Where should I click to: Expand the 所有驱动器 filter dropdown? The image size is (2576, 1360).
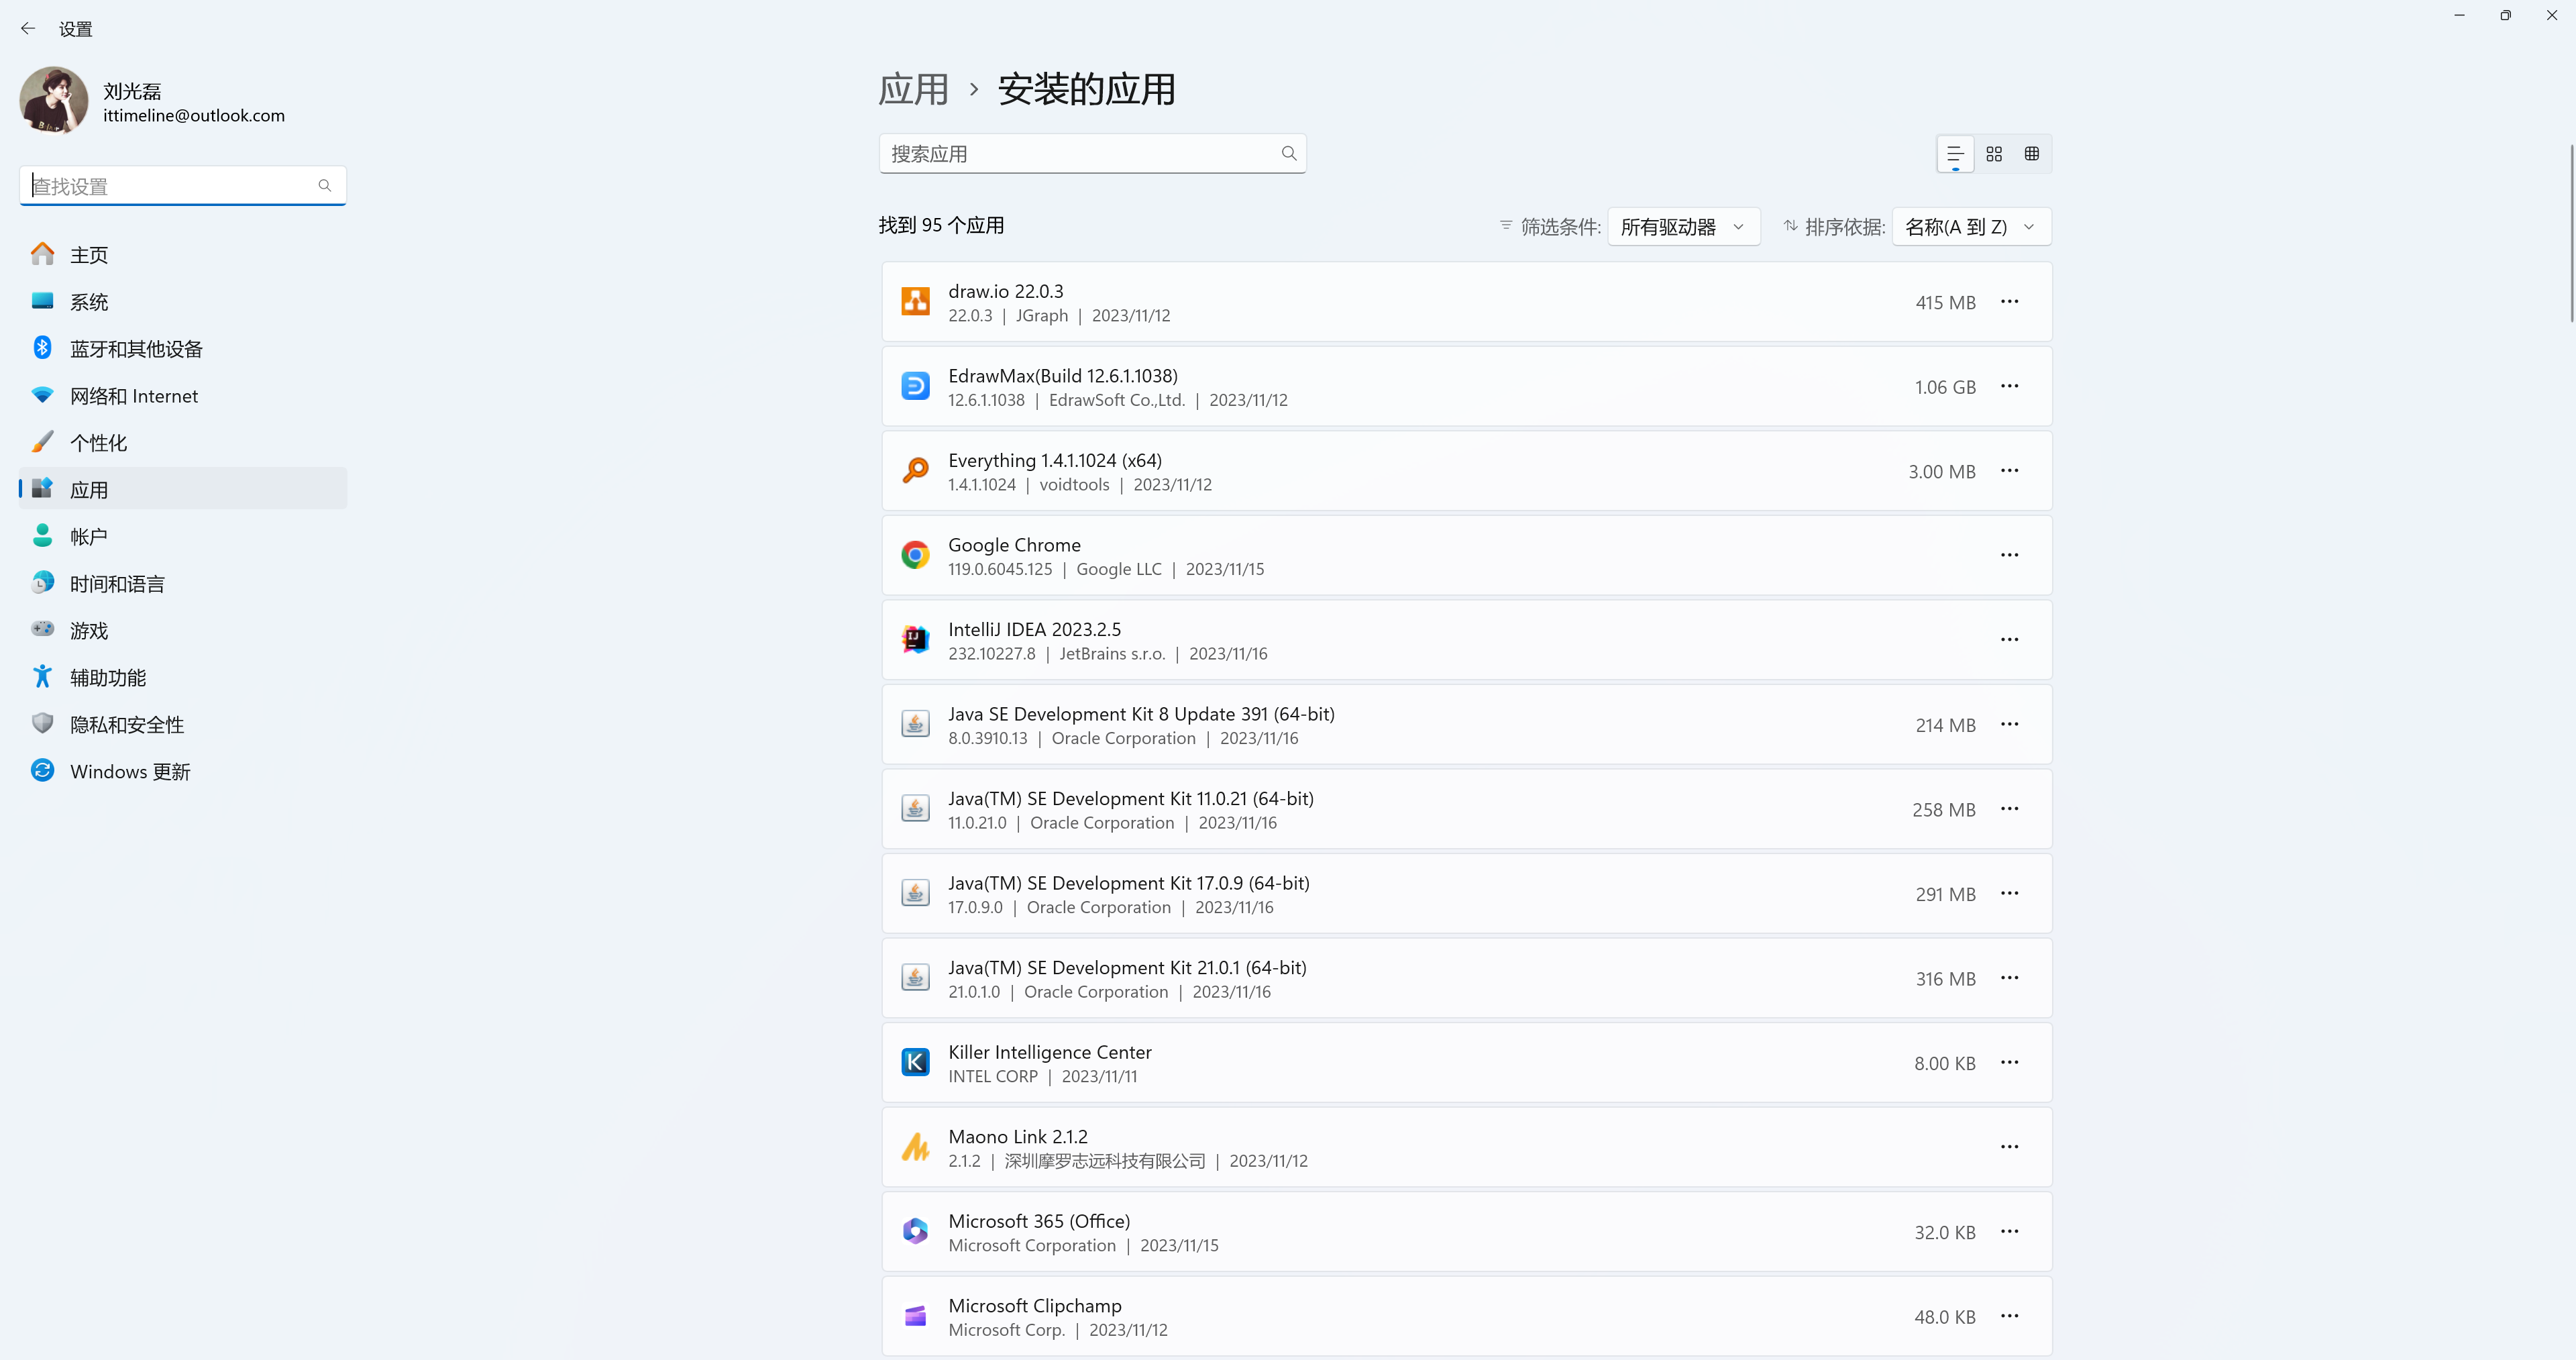click(x=1683, y=227)
